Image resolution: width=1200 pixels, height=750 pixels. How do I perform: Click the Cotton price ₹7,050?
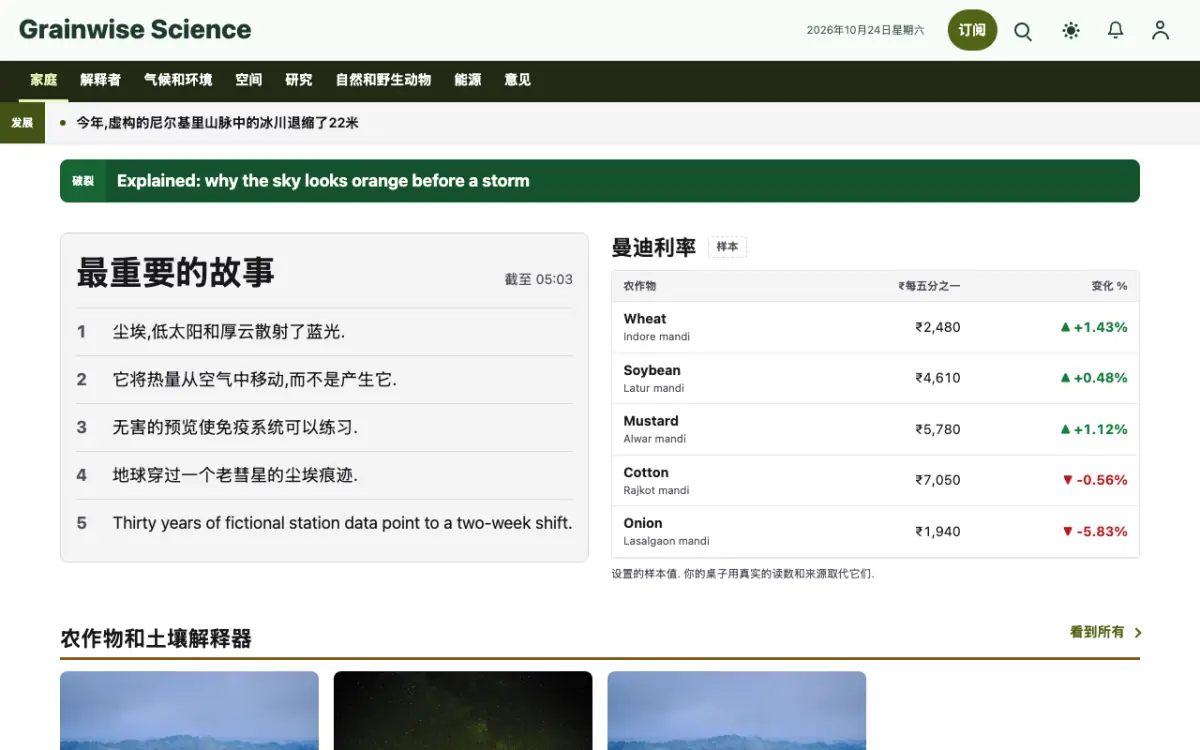click(938, 480)
